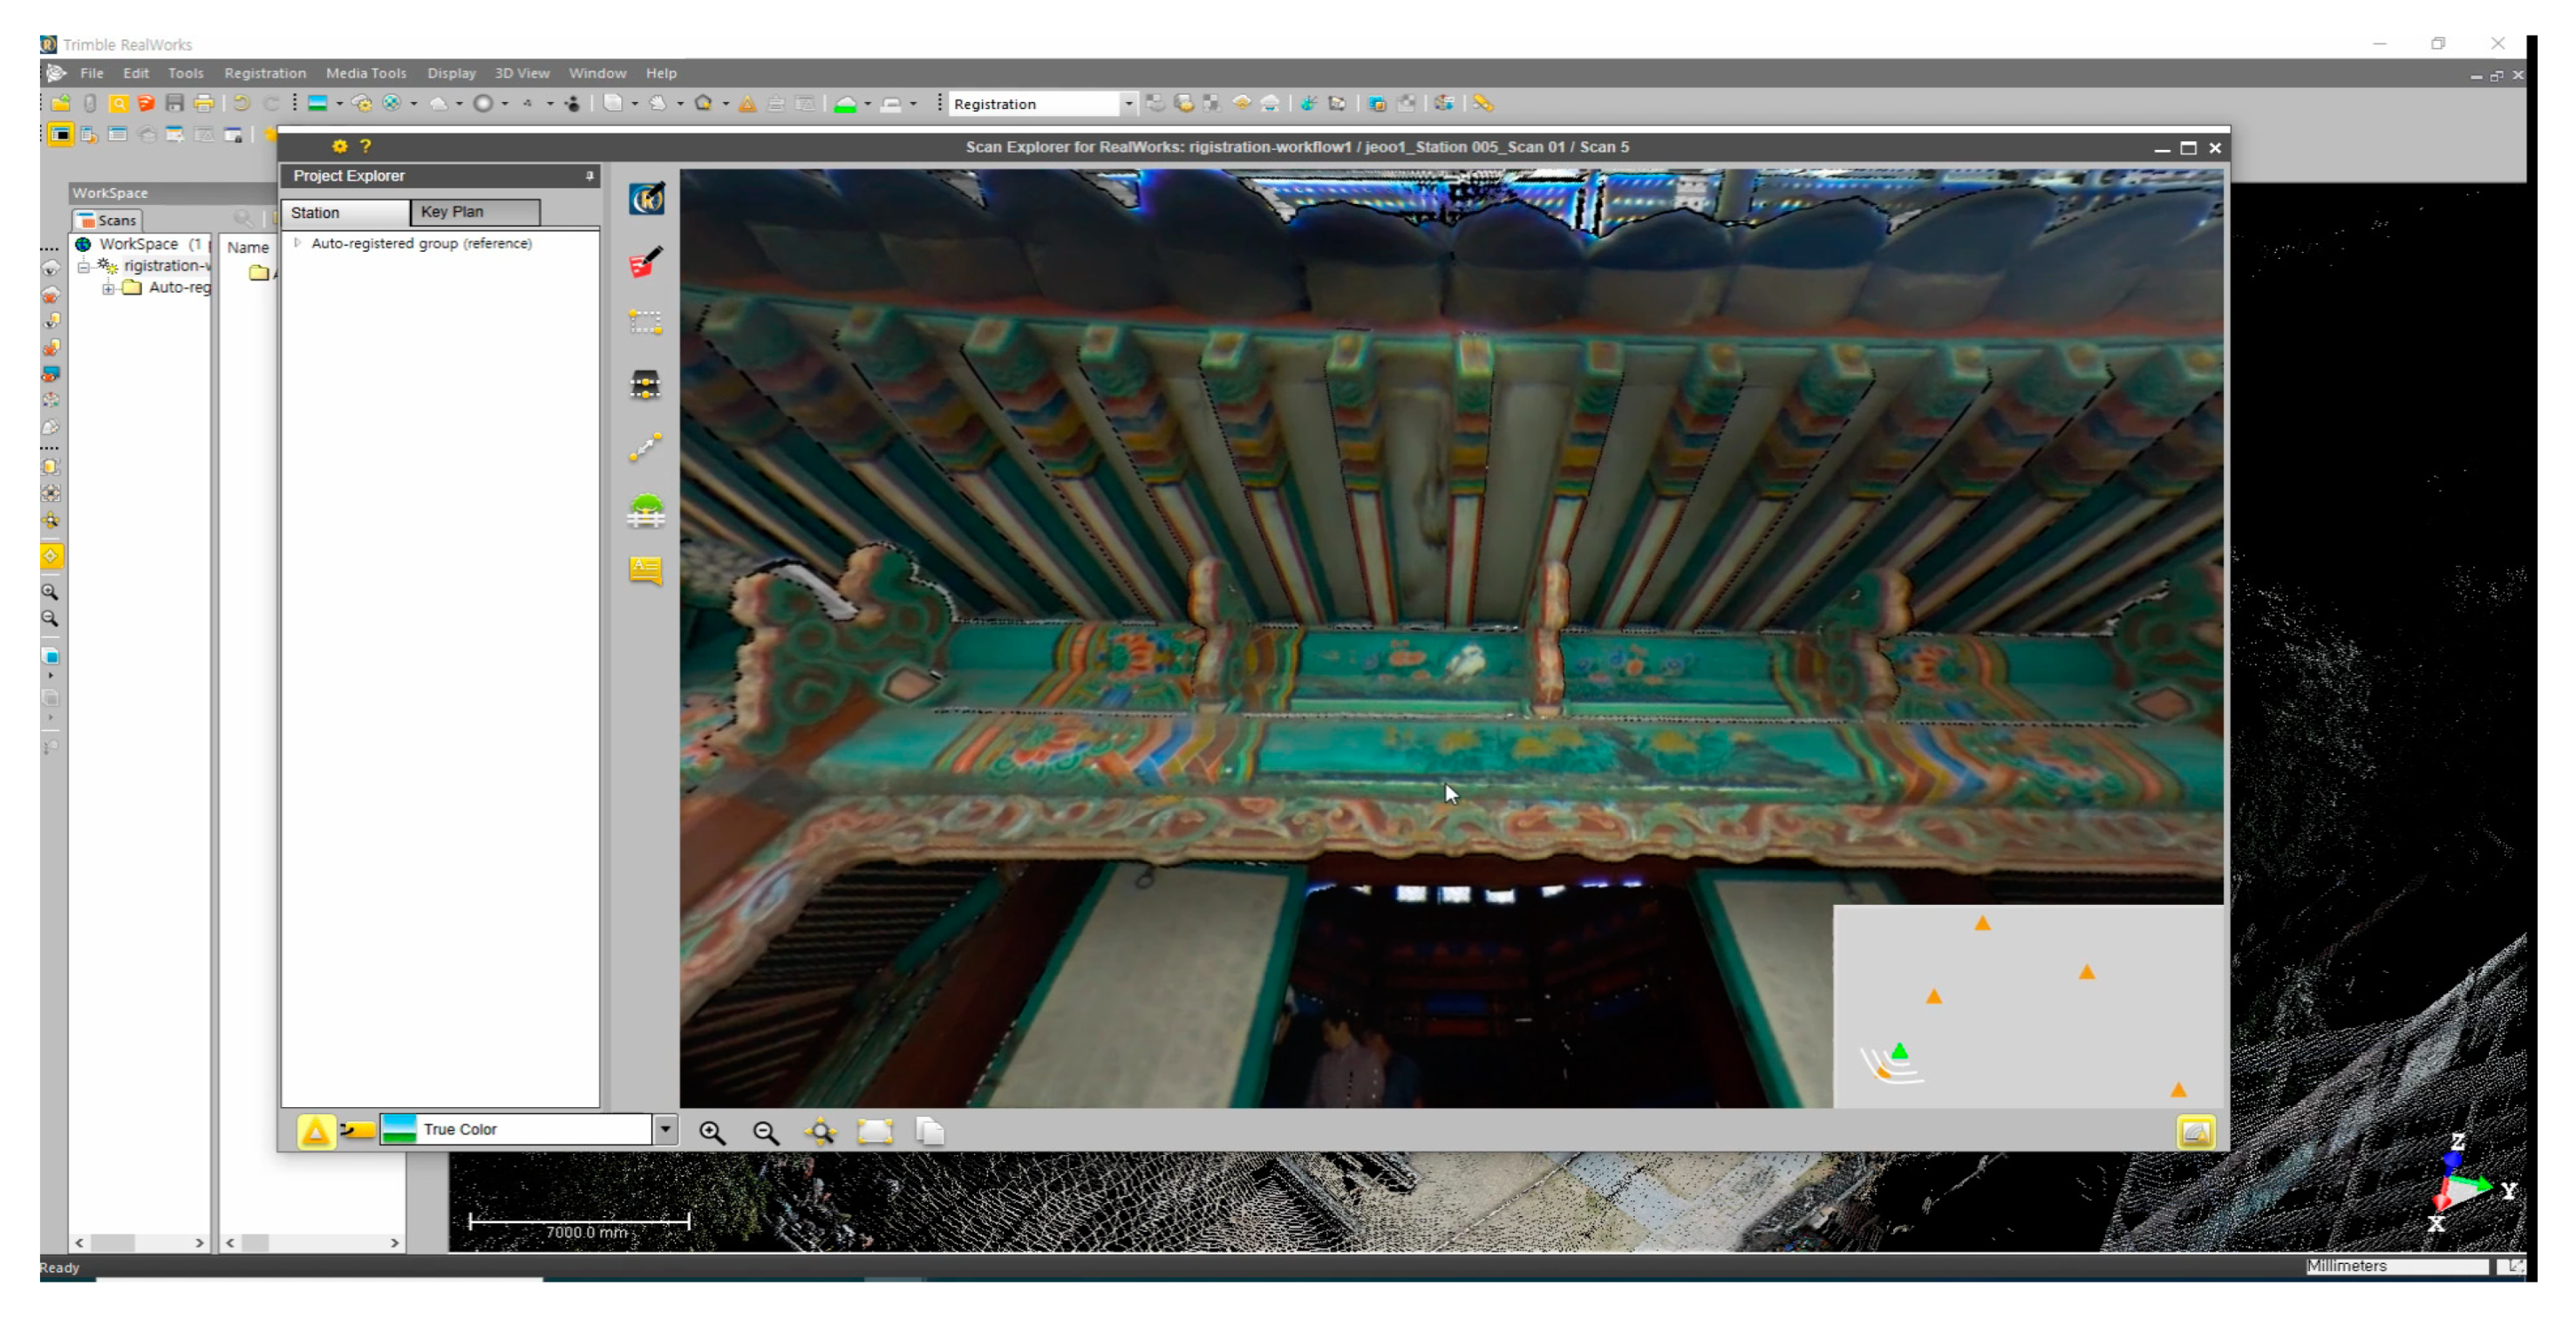Toggle the yellow label tags button
This screenshot has height=1319, width=2576.
coord(357,1130)
